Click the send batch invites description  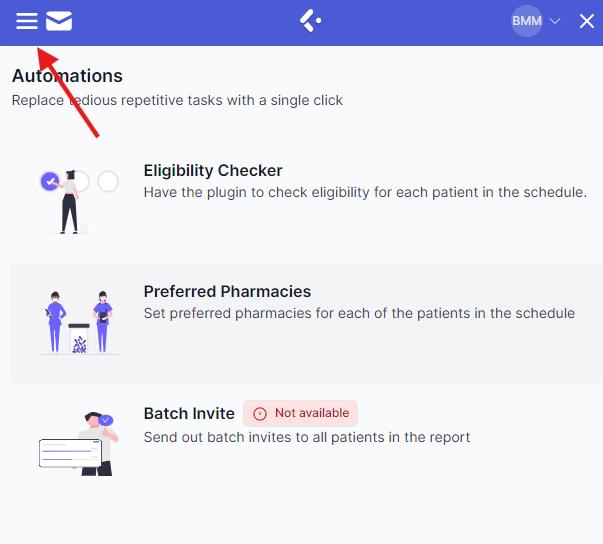(x=306, y=437)
